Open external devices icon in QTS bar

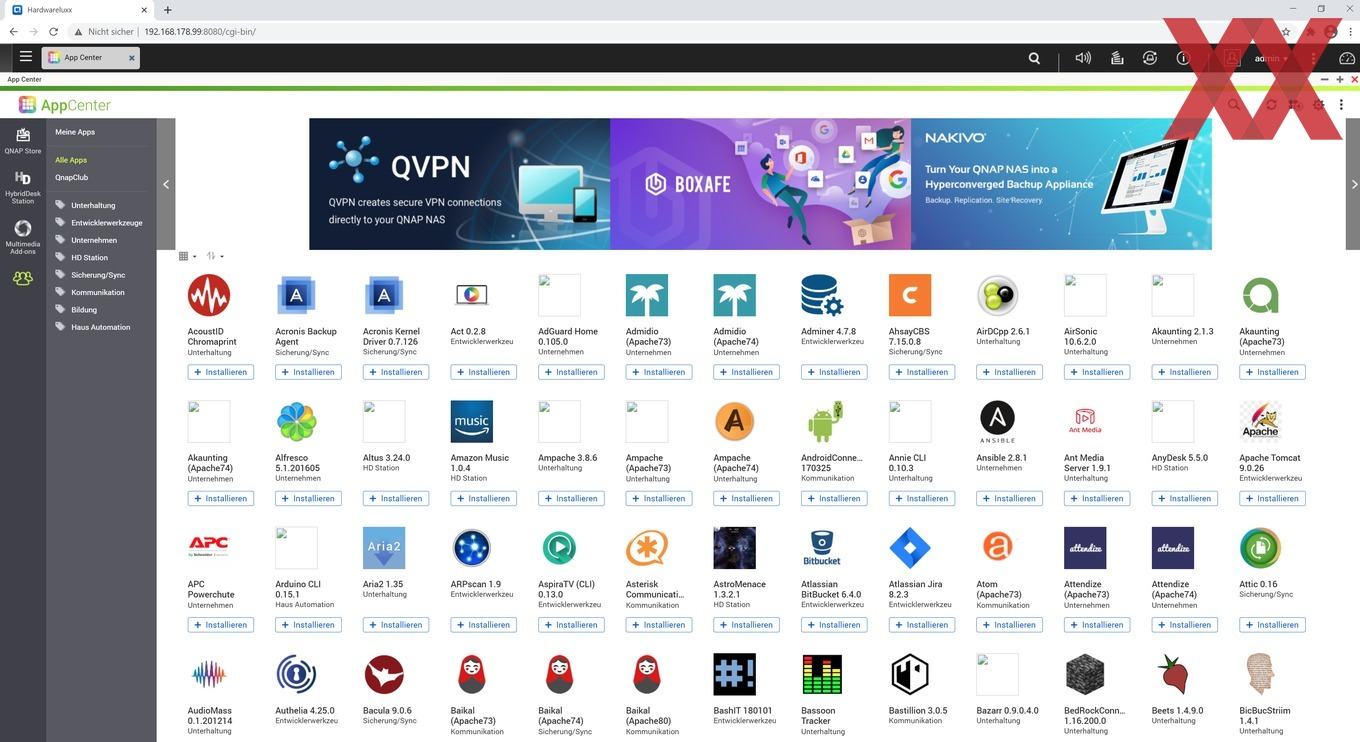[x=1151, y=58]
